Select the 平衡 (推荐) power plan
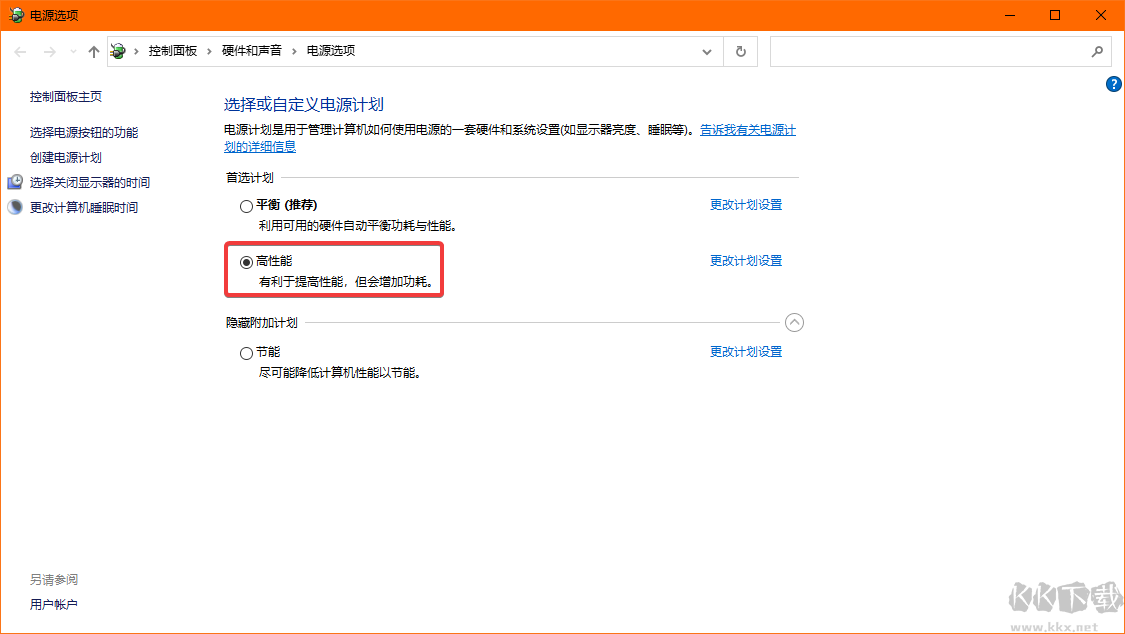Viewport: 1125px width, 634px height. pos(245,205)
